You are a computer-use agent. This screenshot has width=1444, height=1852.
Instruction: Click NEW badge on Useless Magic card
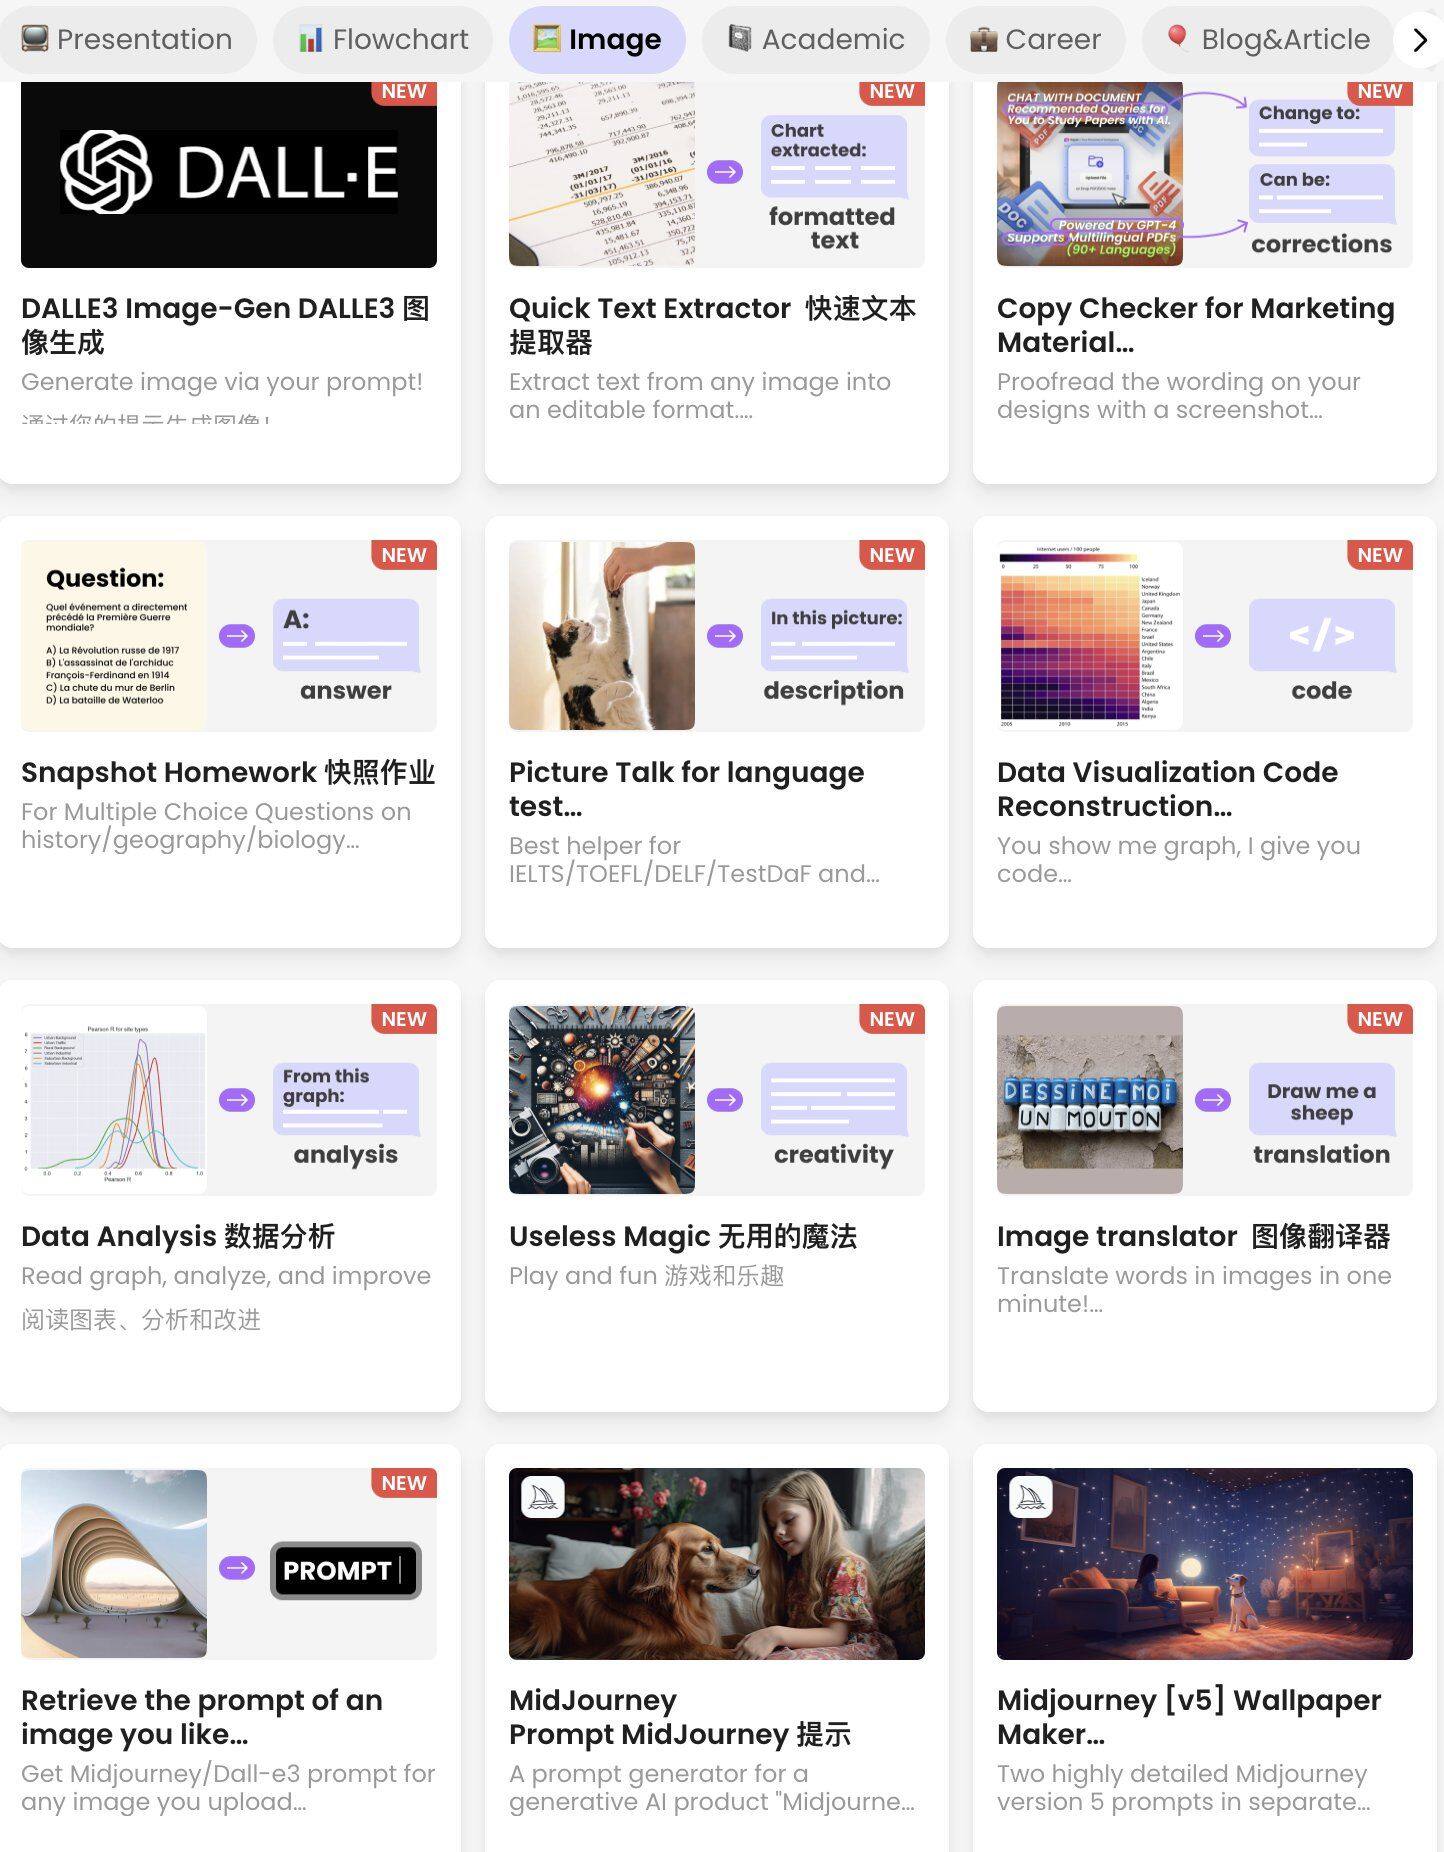click(x=892, y=1019)
